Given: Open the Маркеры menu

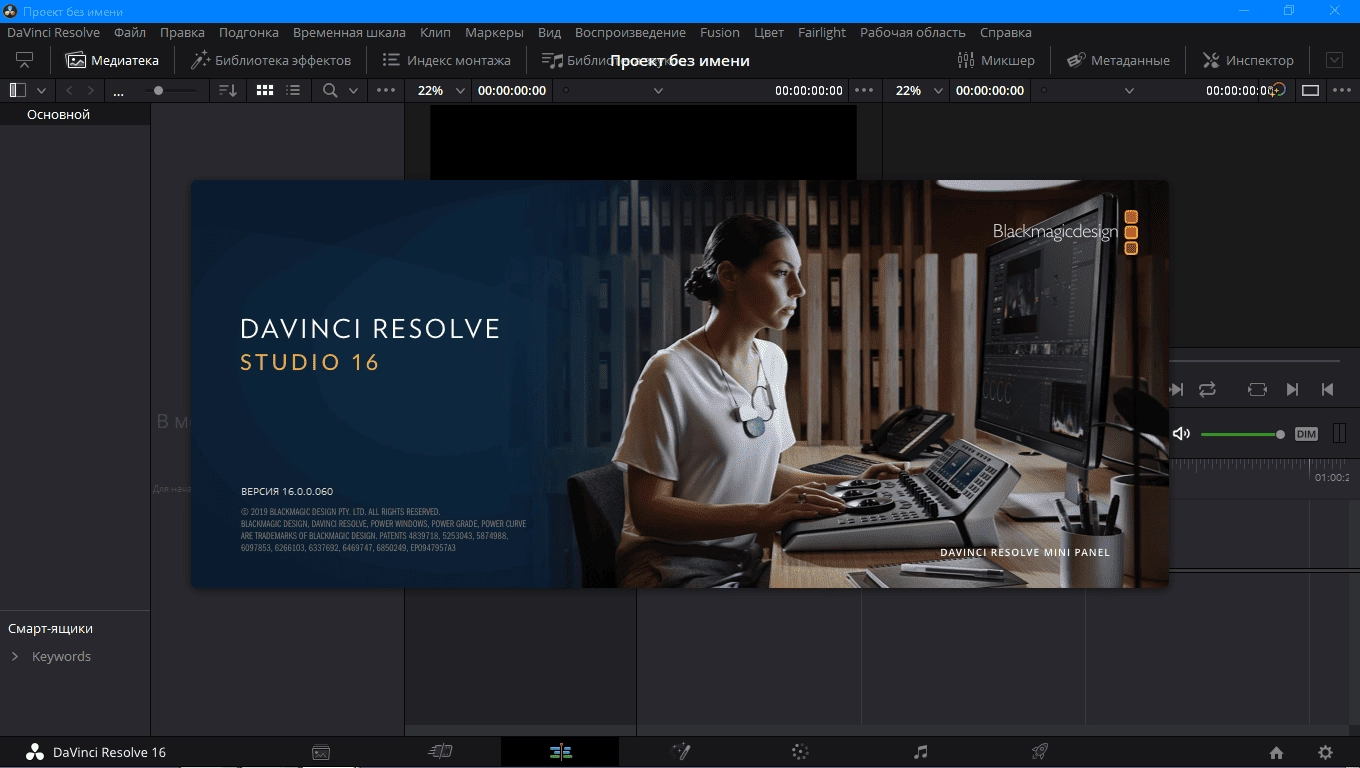Looking at the screenshot, I should 494,32.
